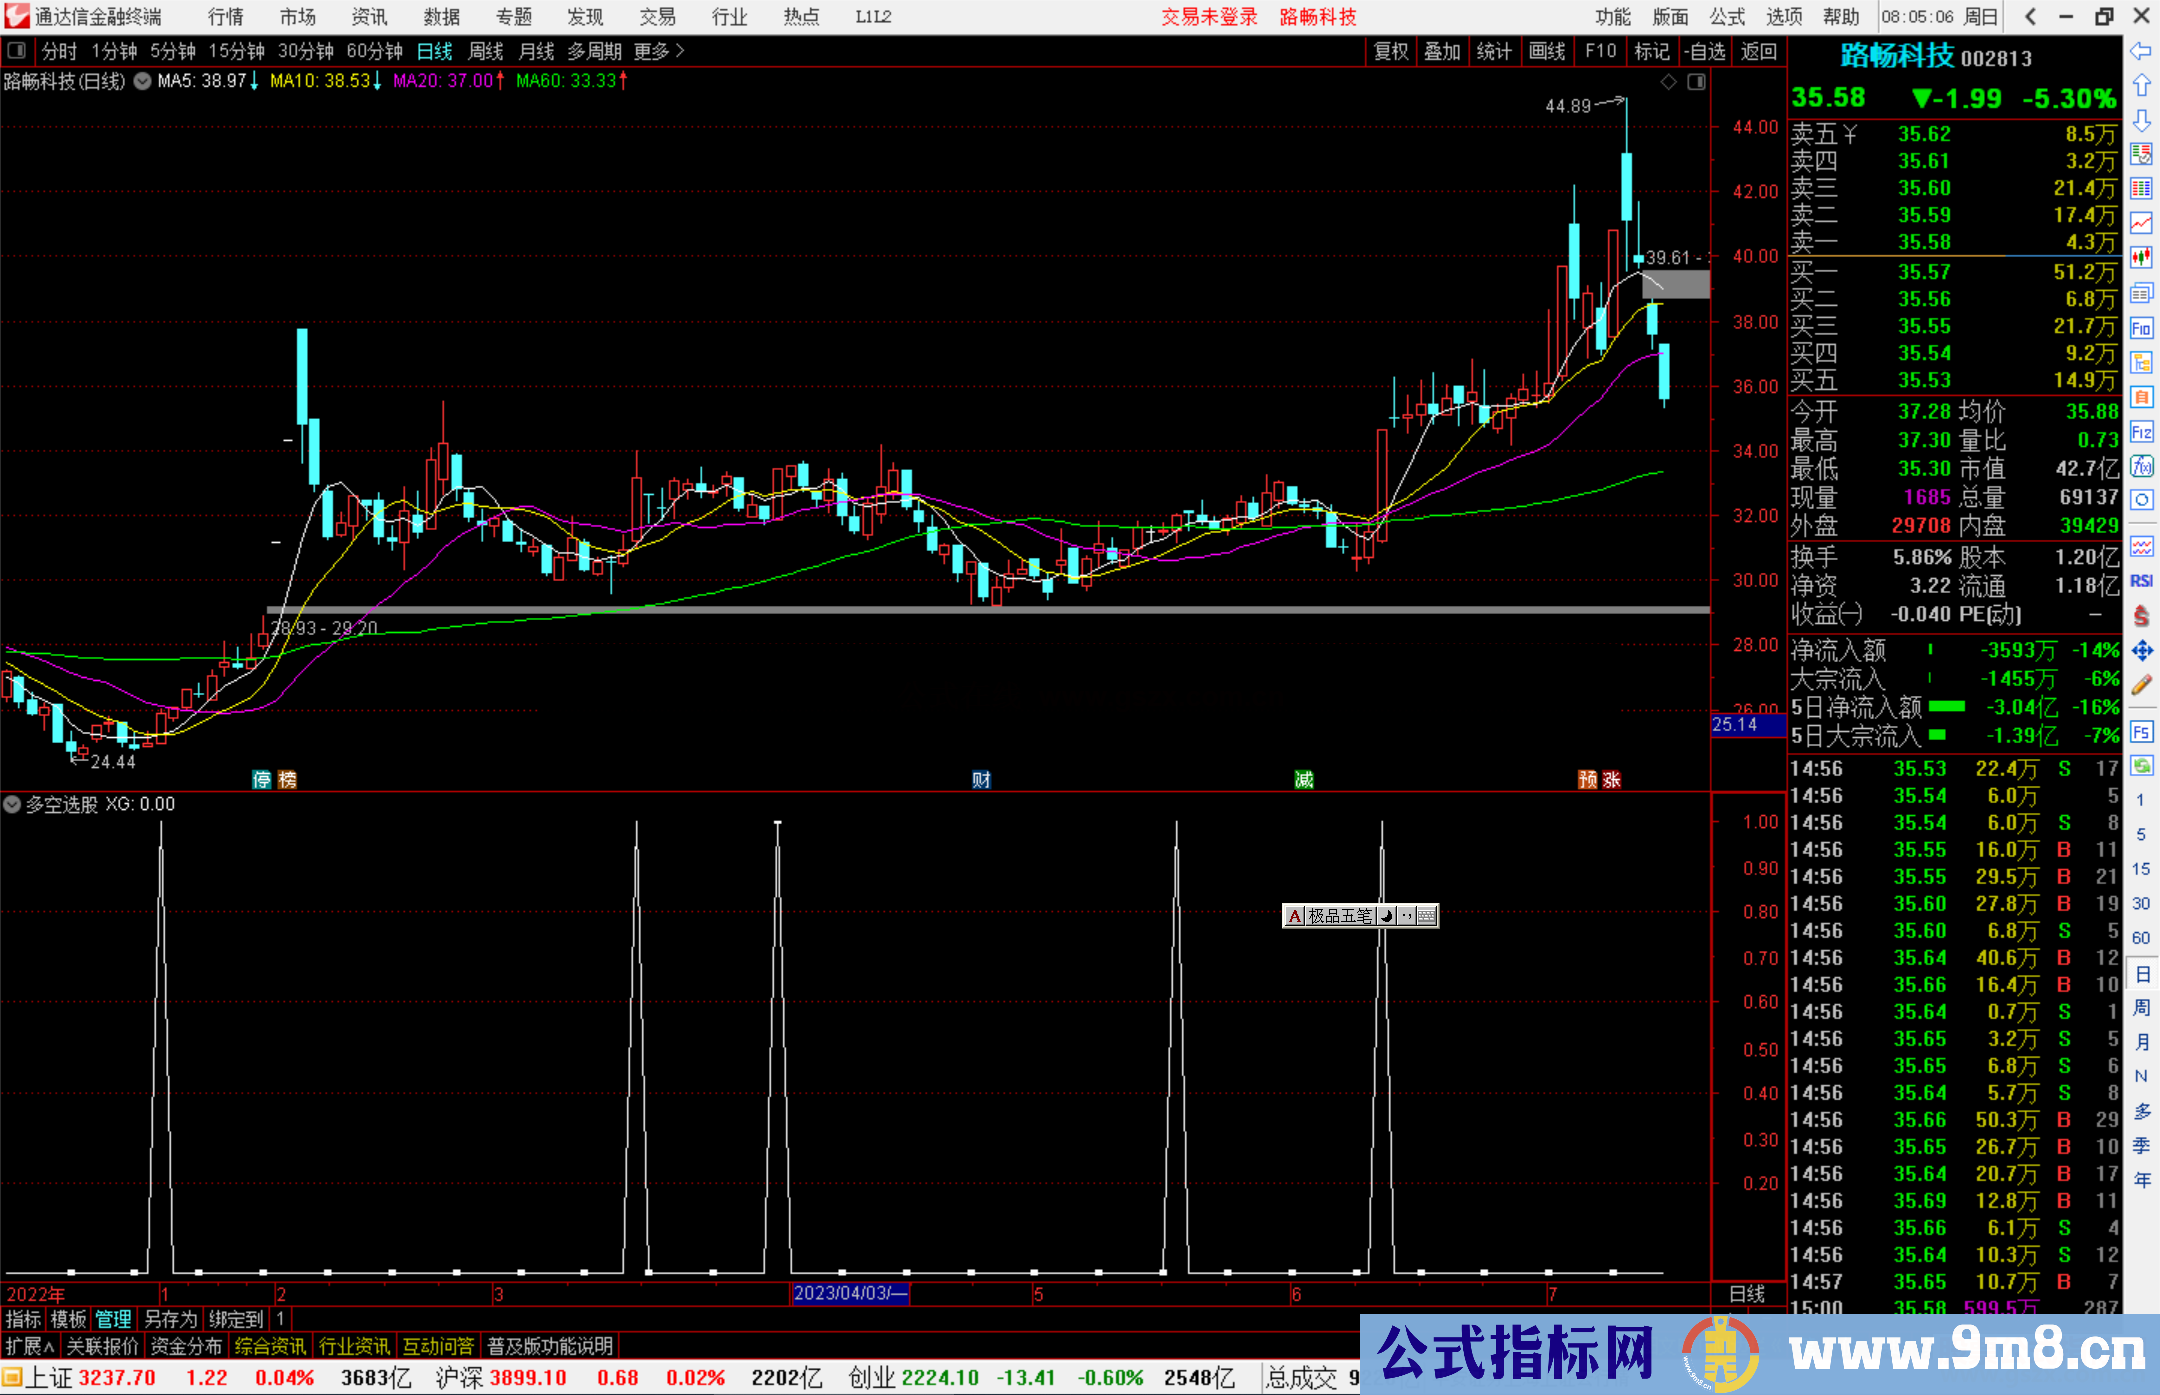This screenshot has width=2160, height=1395.
Task: Click the 5日净流入额 green bar
Action: click(1946, 707)
